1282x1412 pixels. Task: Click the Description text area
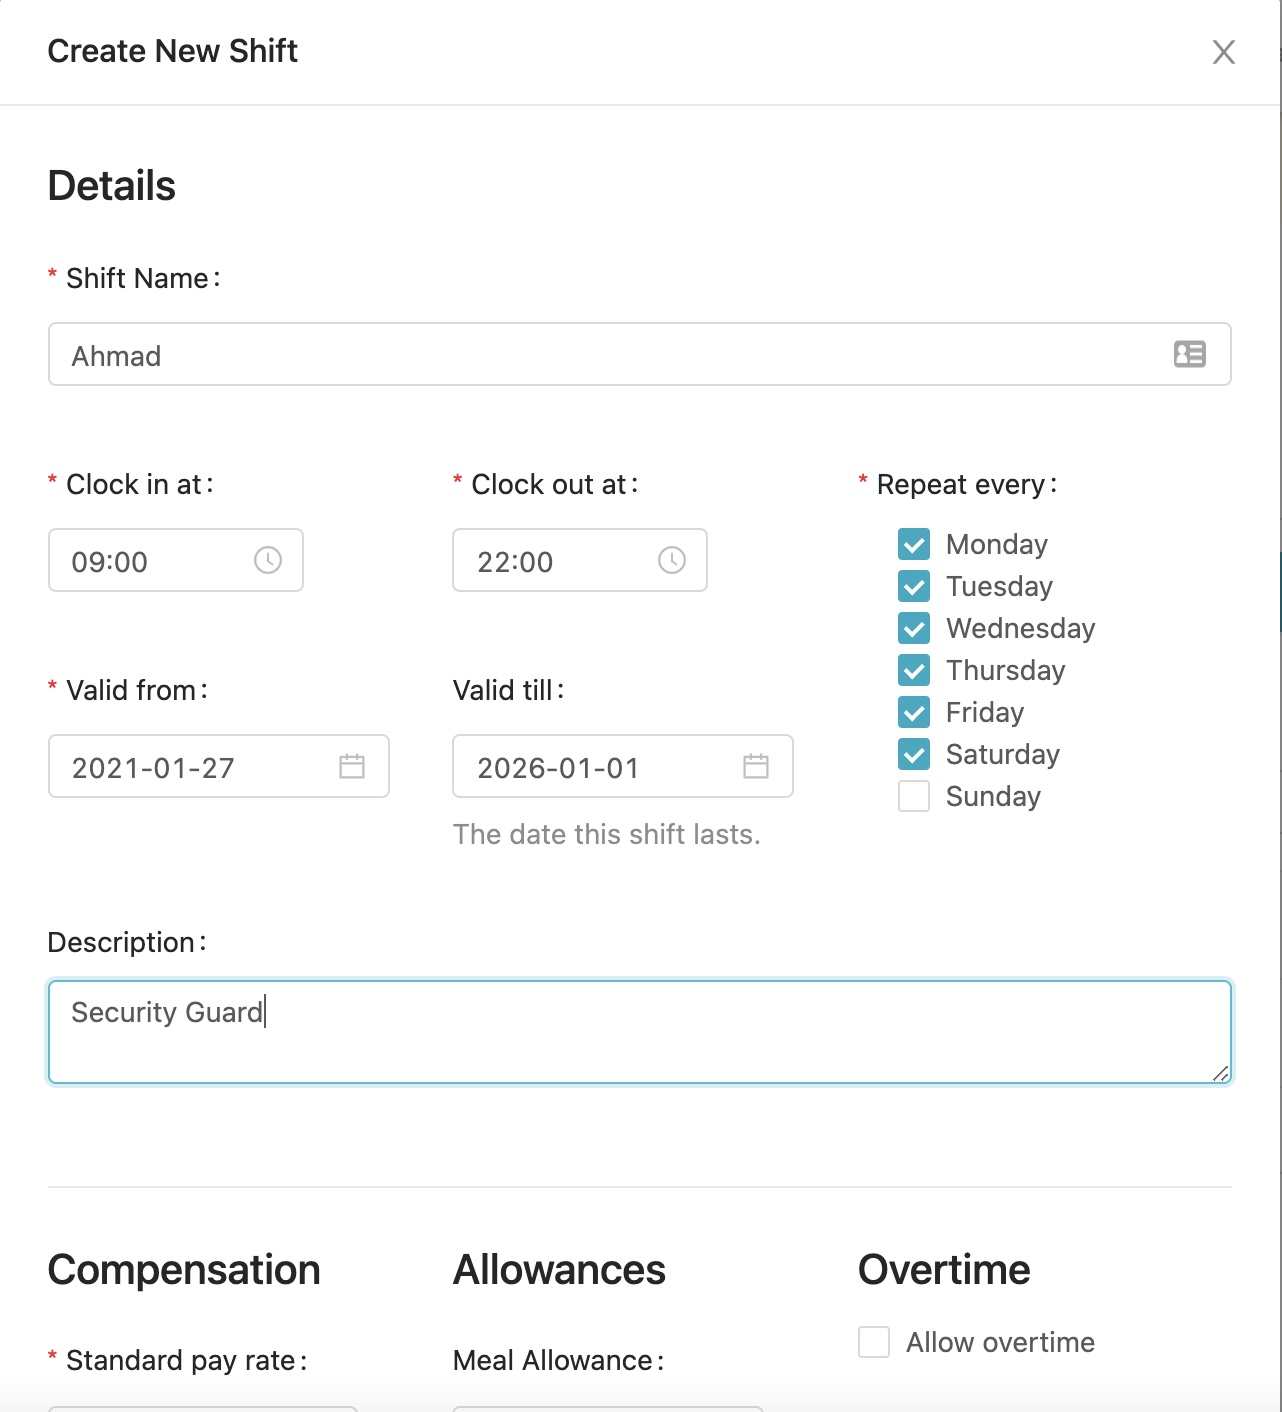tap(640, 1032)
